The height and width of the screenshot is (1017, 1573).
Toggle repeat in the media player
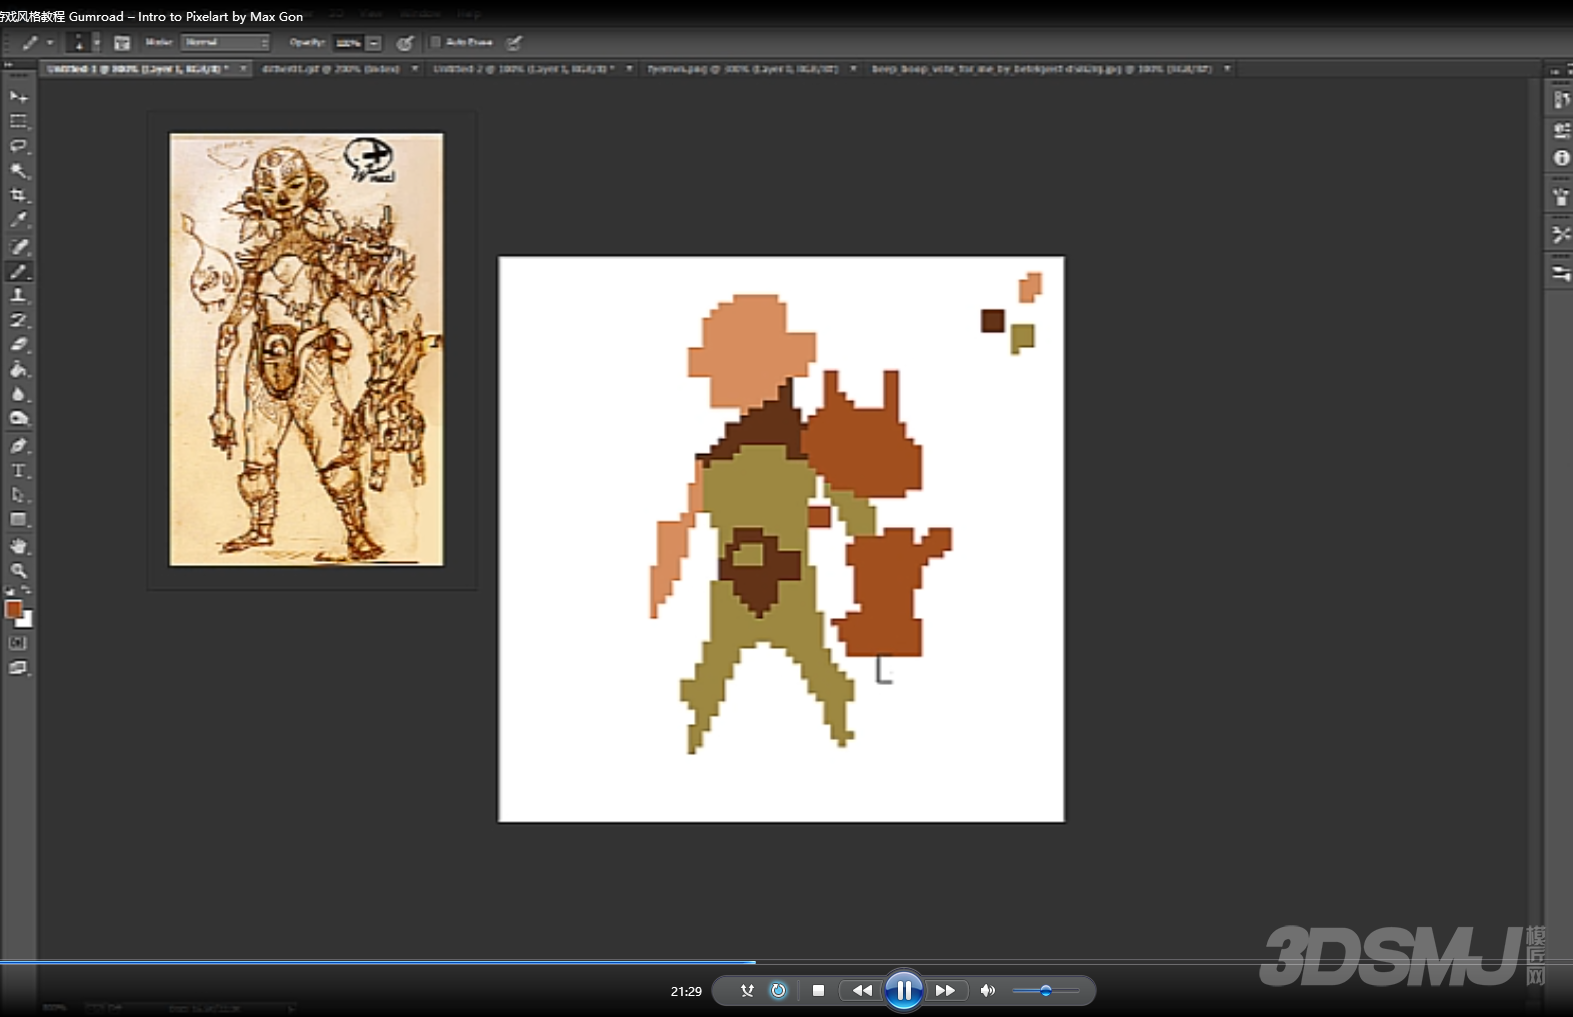click(x=778, y=991)
